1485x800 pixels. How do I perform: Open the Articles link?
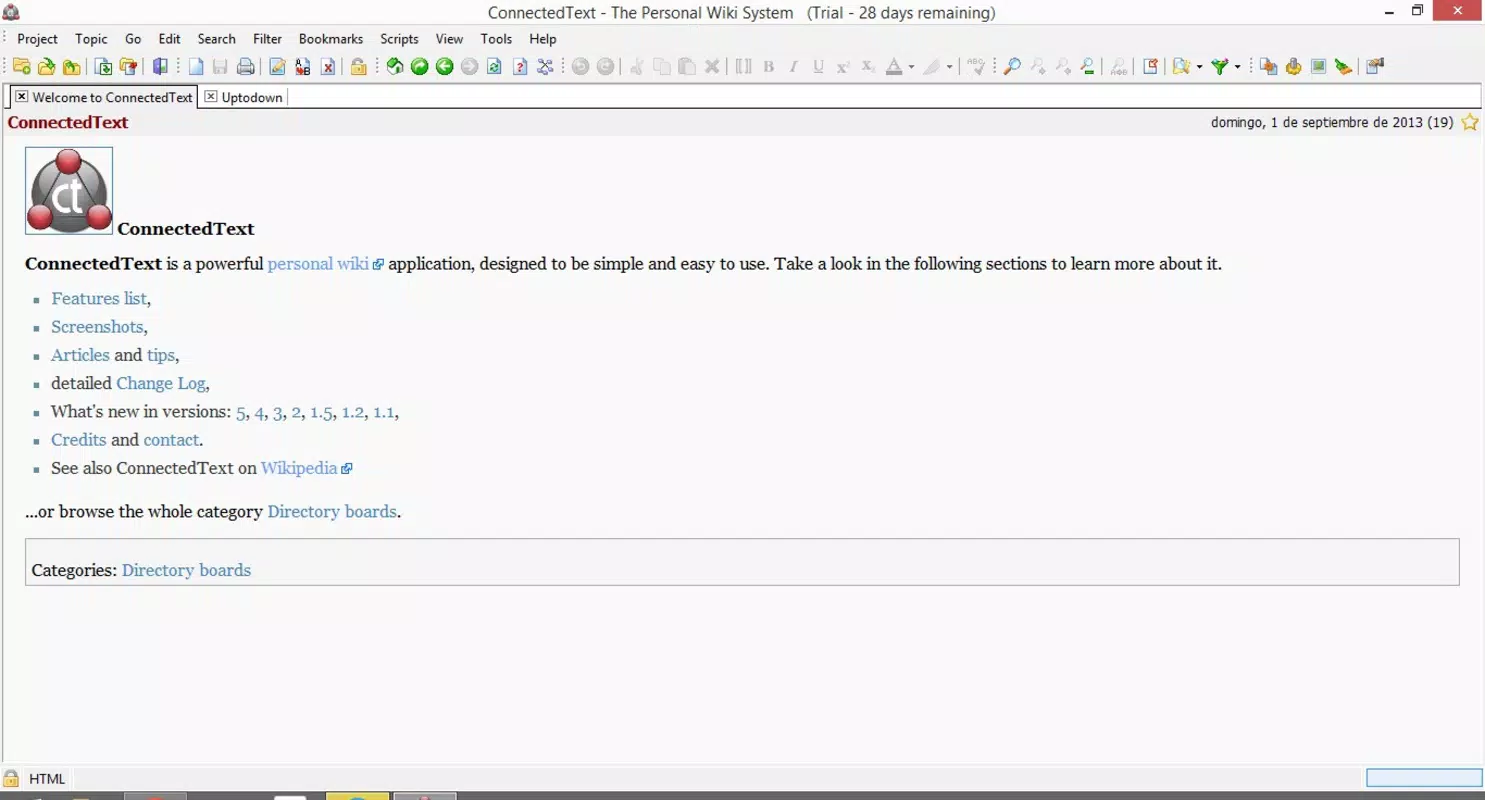80,355
